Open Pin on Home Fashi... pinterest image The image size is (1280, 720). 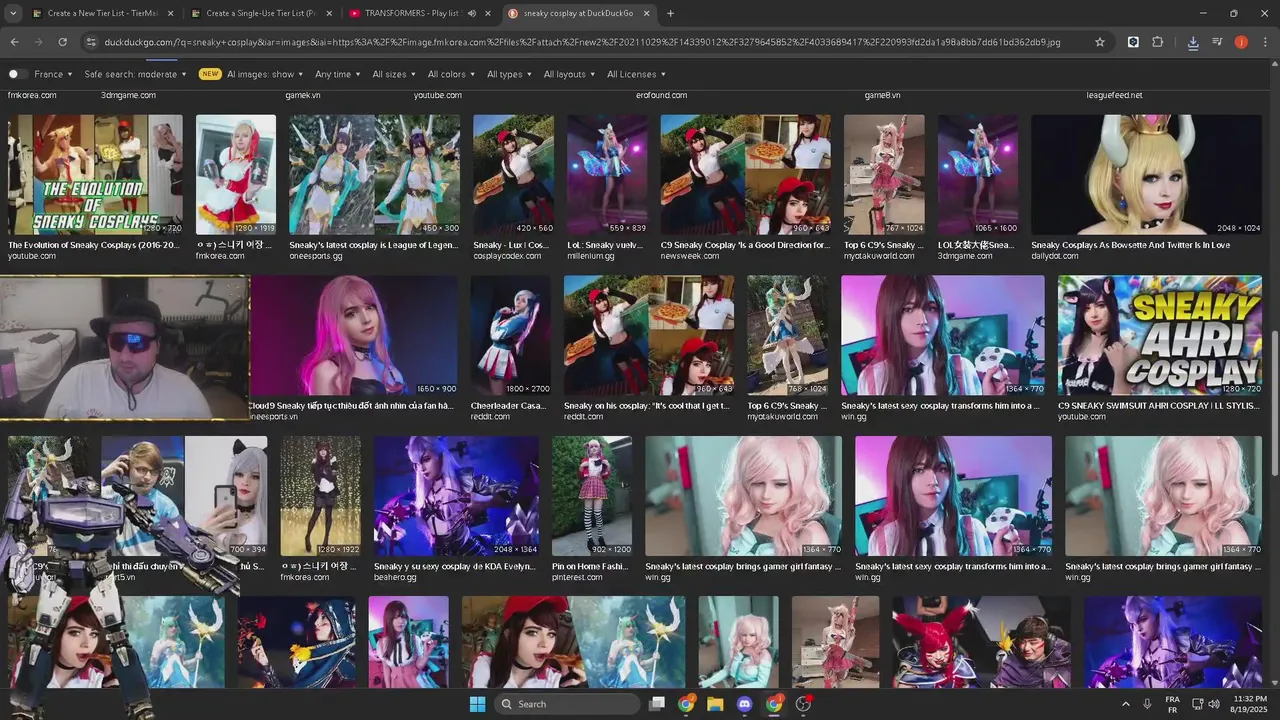coord(592,495)
